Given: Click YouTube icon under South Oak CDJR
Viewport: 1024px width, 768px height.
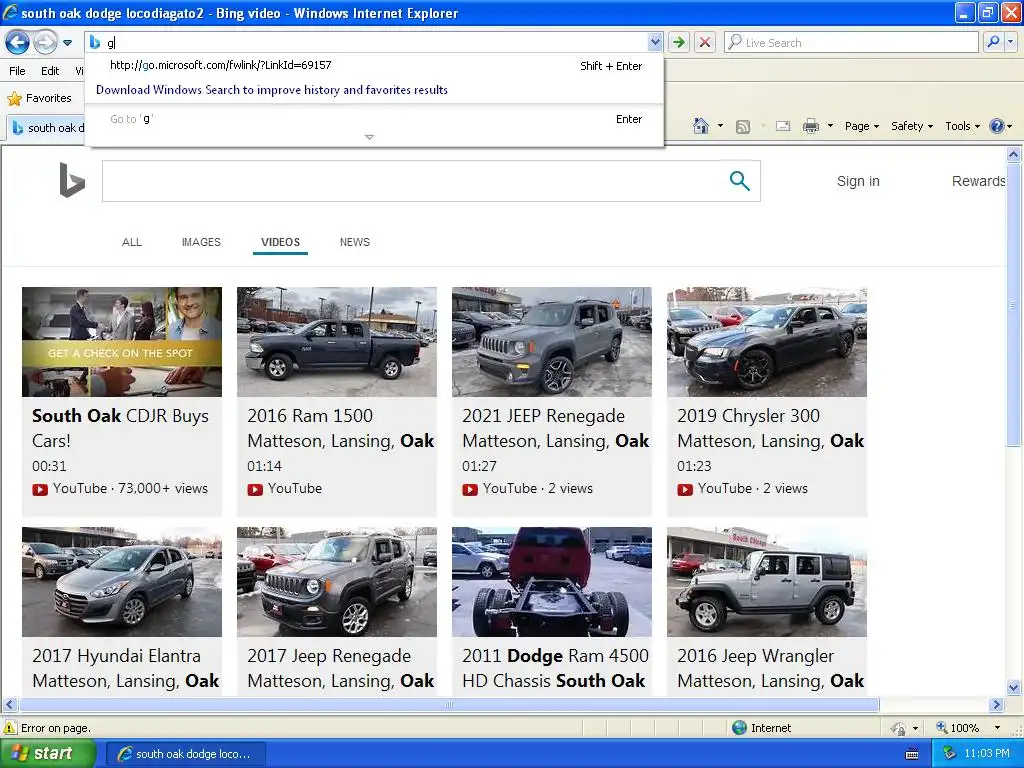Looking at the screenshot, I should click(40, 489).
